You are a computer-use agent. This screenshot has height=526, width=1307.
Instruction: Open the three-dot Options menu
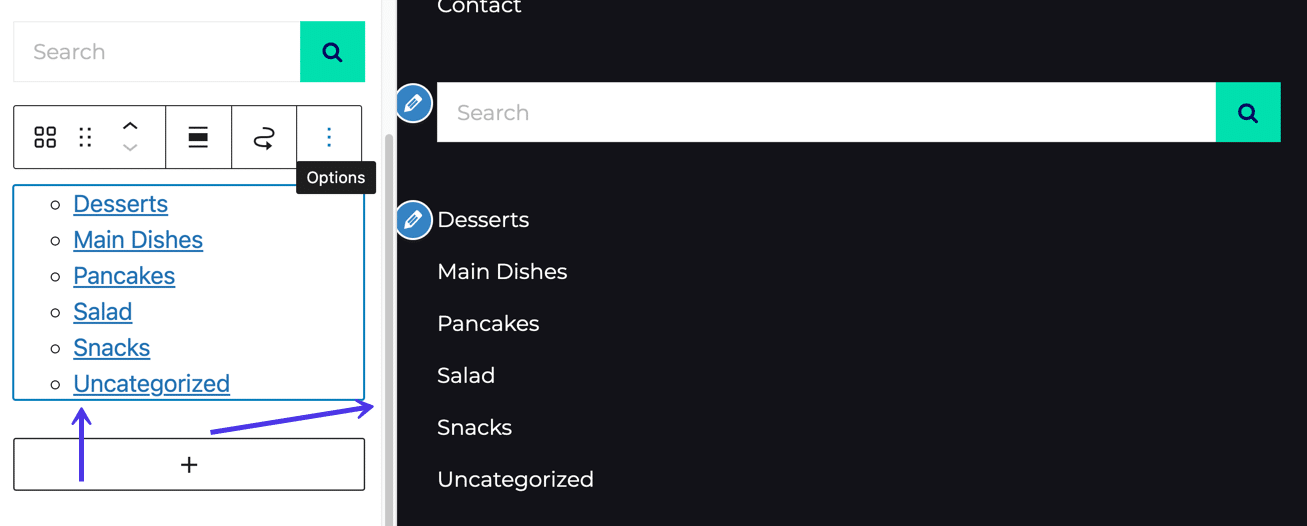pos(329,138)
